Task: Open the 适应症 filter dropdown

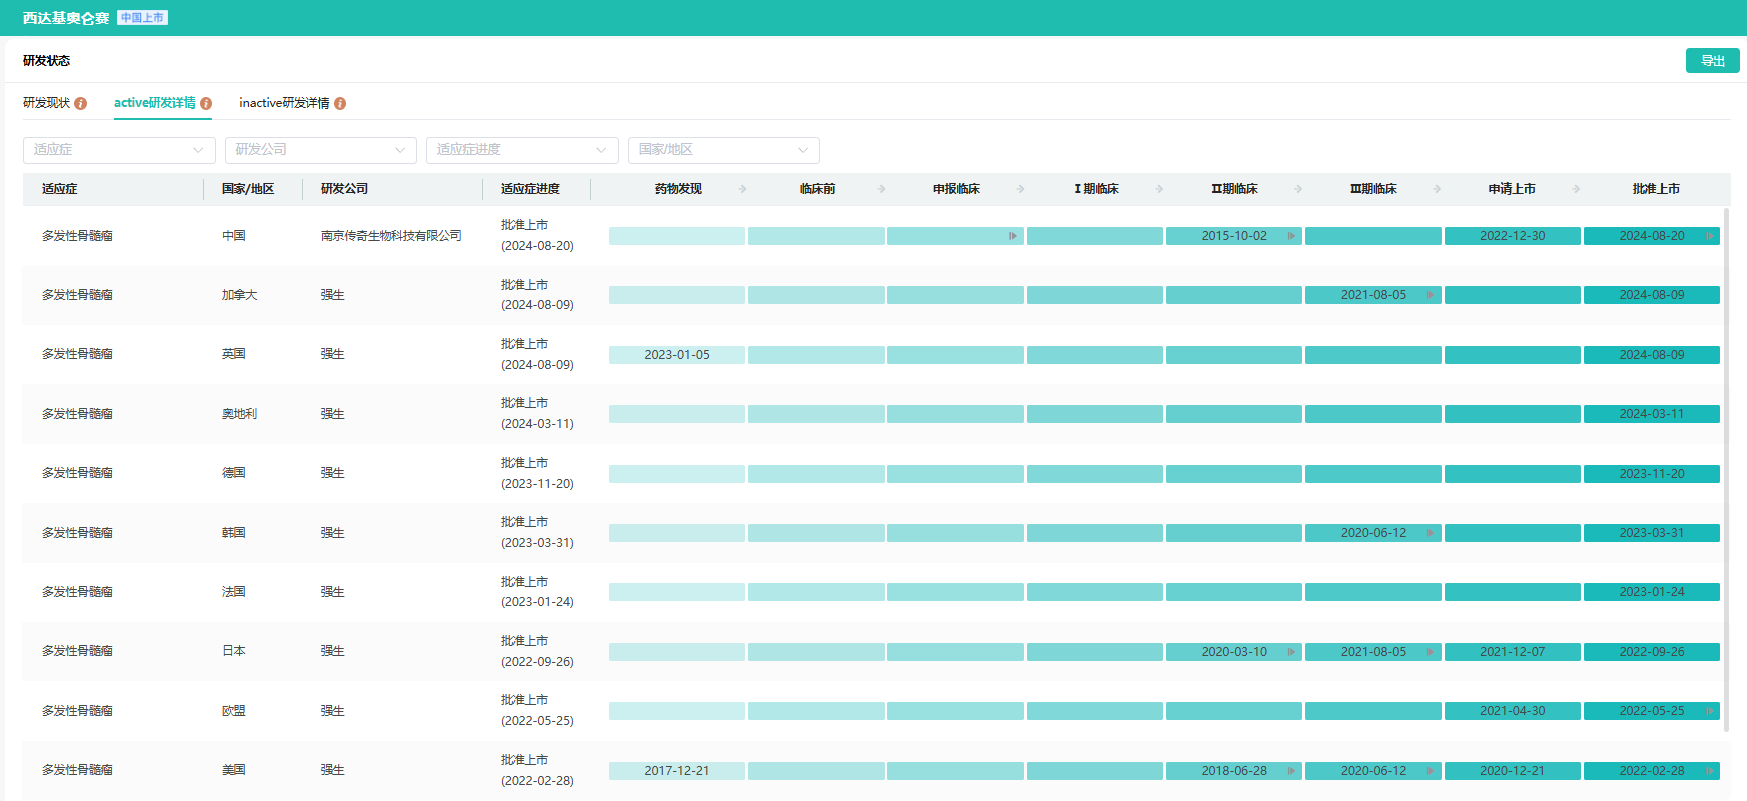Action: (x=119, y=150)
